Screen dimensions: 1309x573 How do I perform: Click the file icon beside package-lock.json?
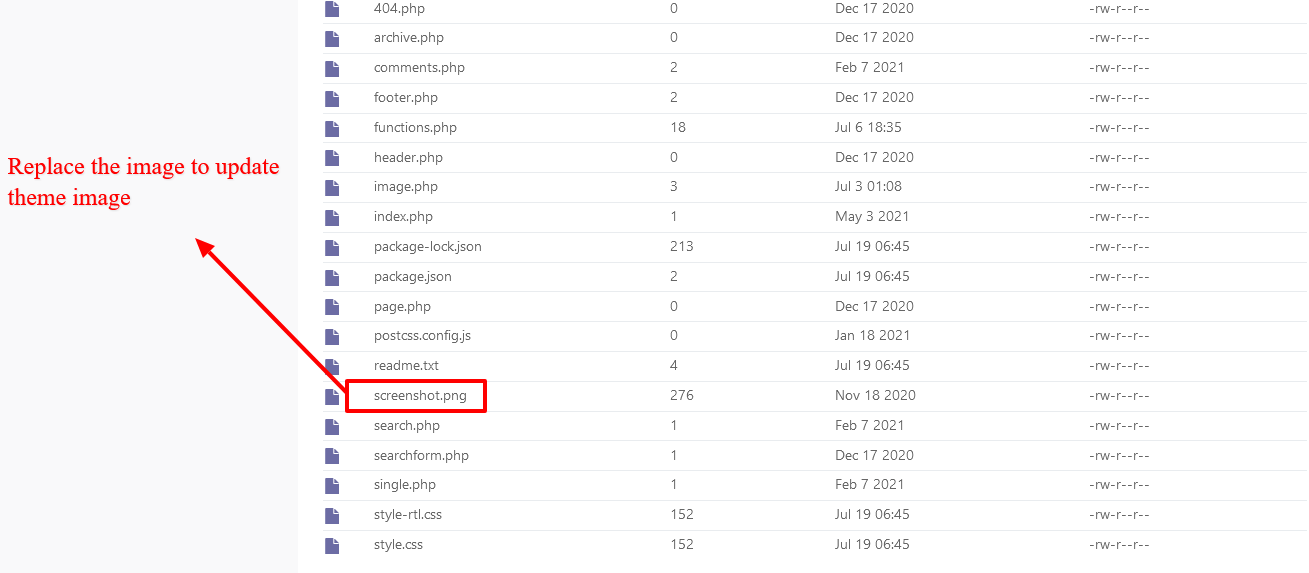coord(332,247)
